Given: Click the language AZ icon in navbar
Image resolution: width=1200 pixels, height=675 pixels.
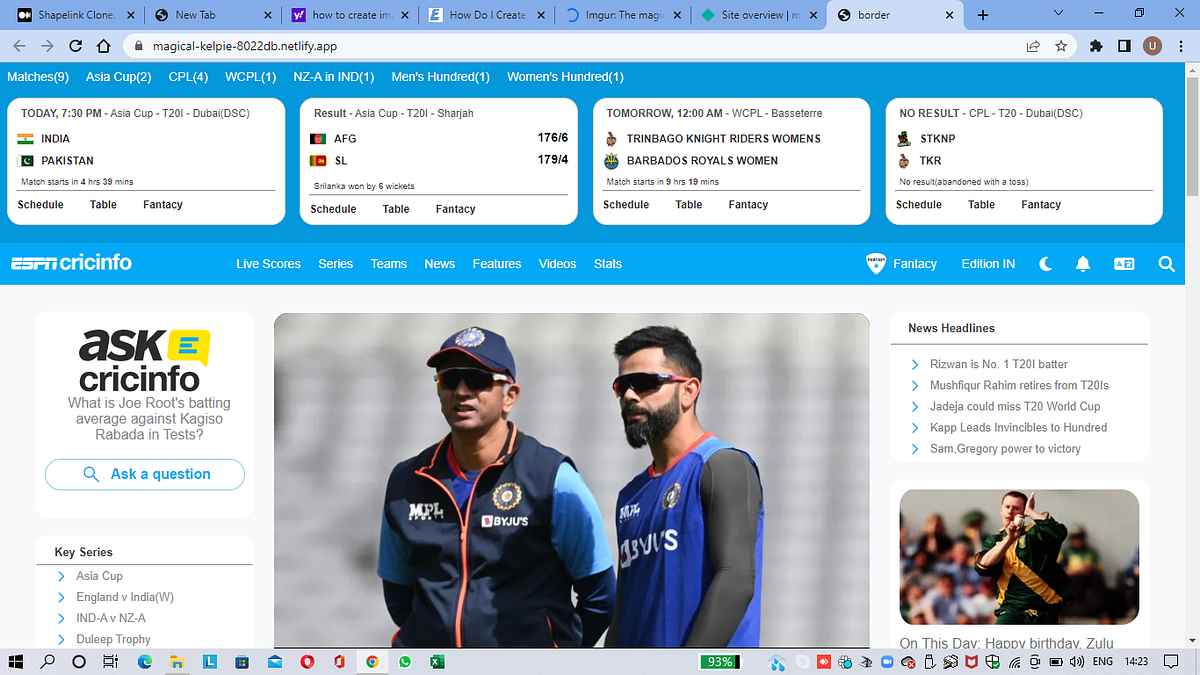Looking at the screenshot, I should pyautogui.click(x=1124, y=263).
